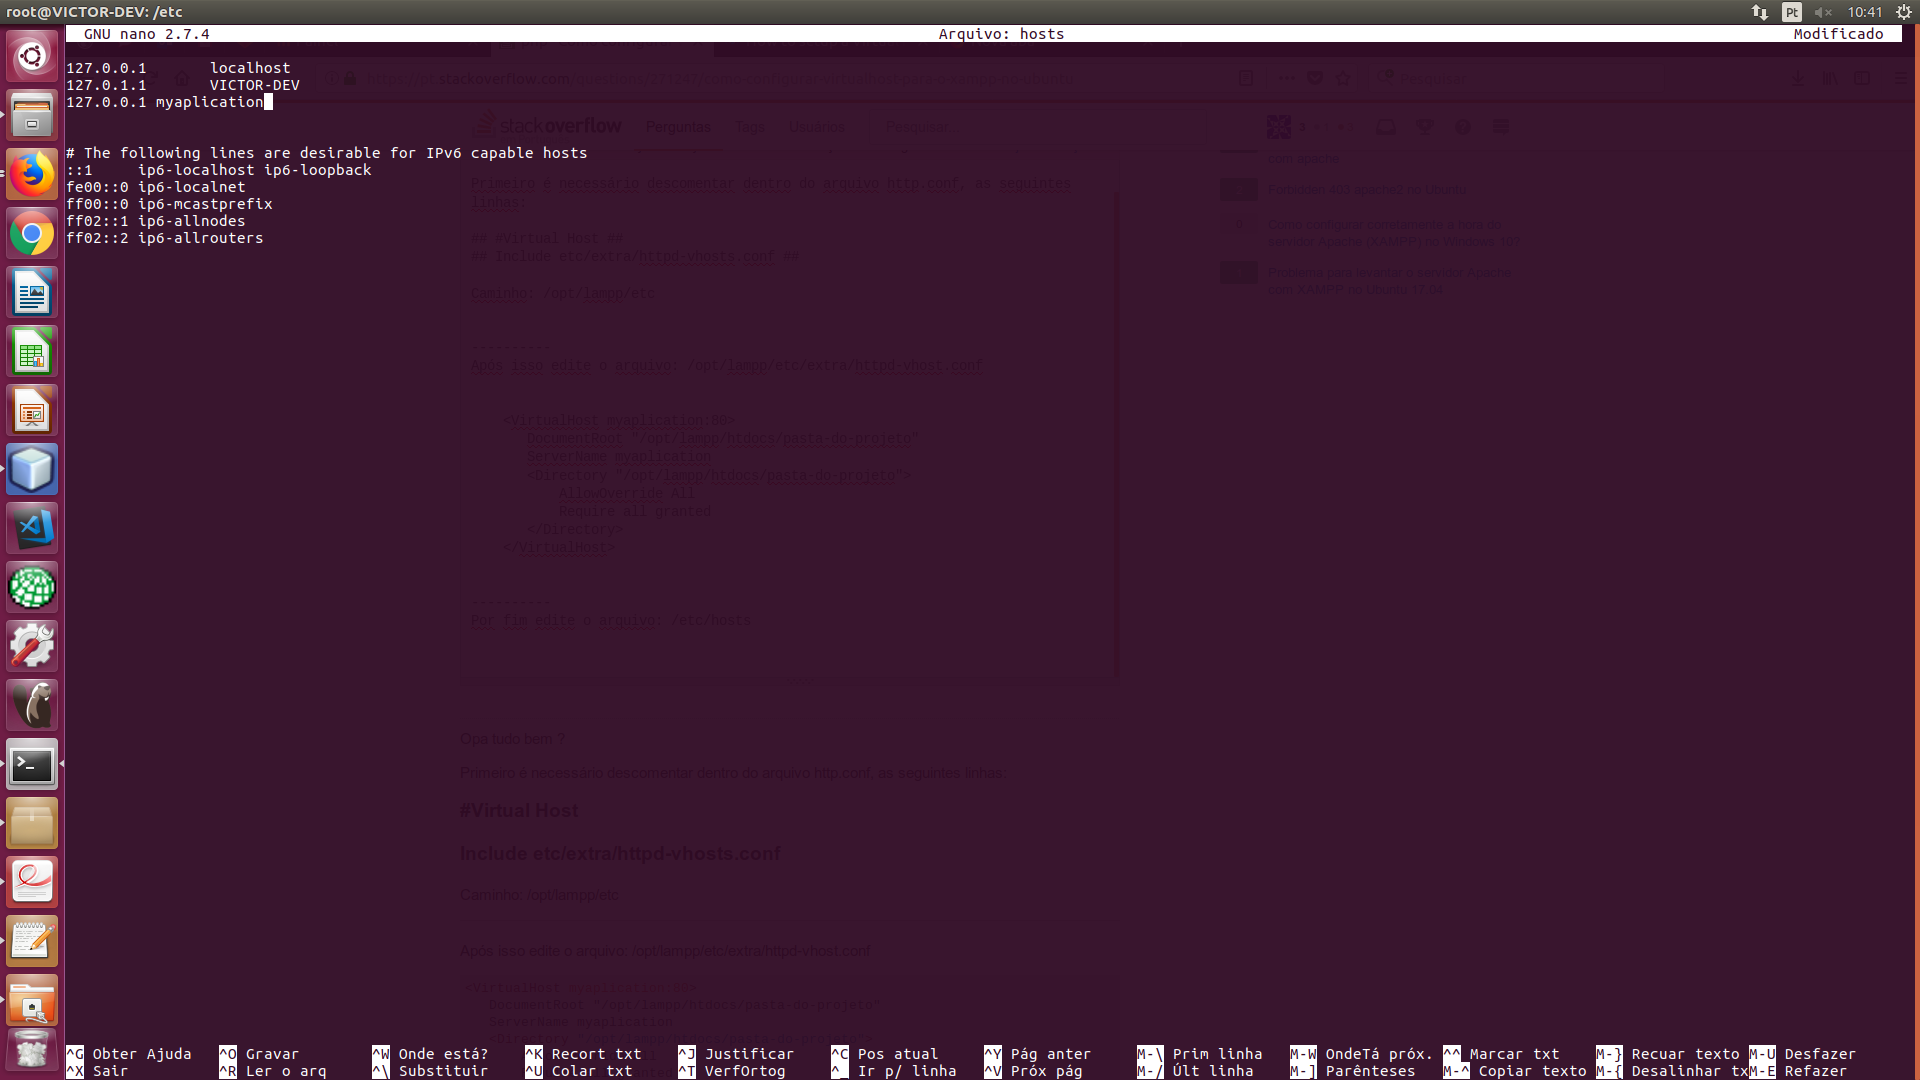The image size is (1920, 1080).
Task: Open red PDF reader launcher icon
Action: tap(32, 882)
